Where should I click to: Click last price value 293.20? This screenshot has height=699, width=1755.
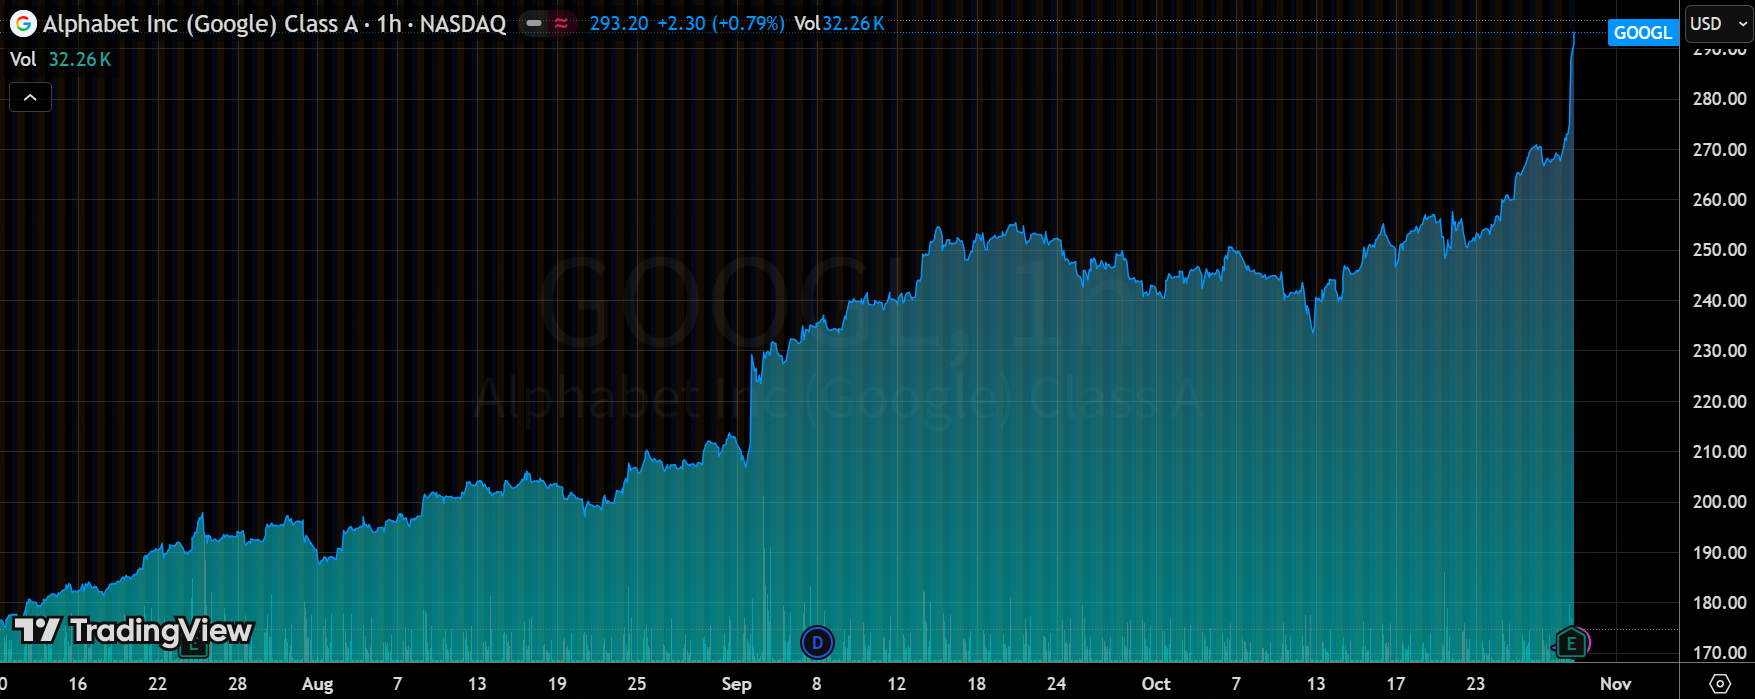619,23
